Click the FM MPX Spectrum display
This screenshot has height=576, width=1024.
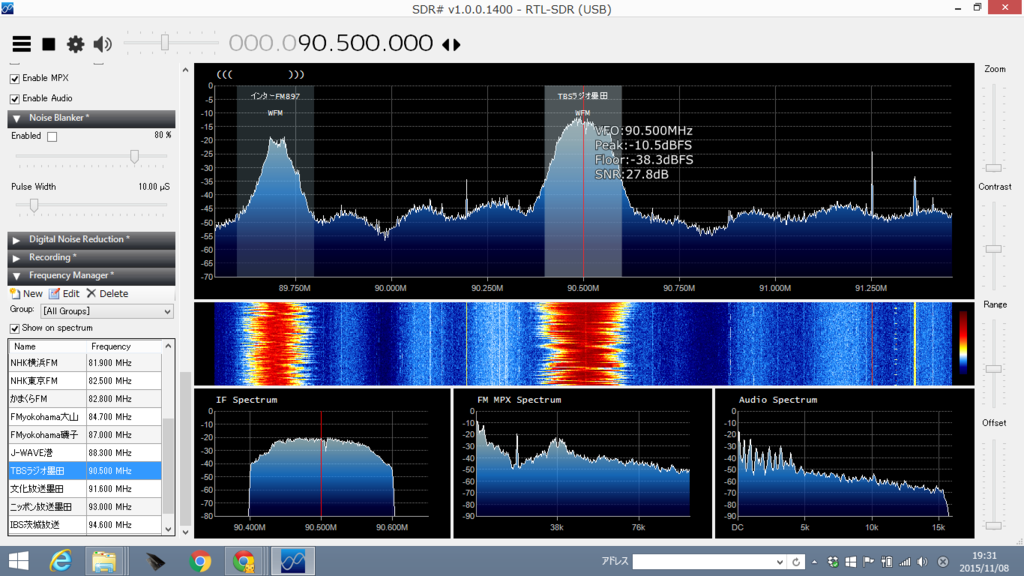[583, 464]
